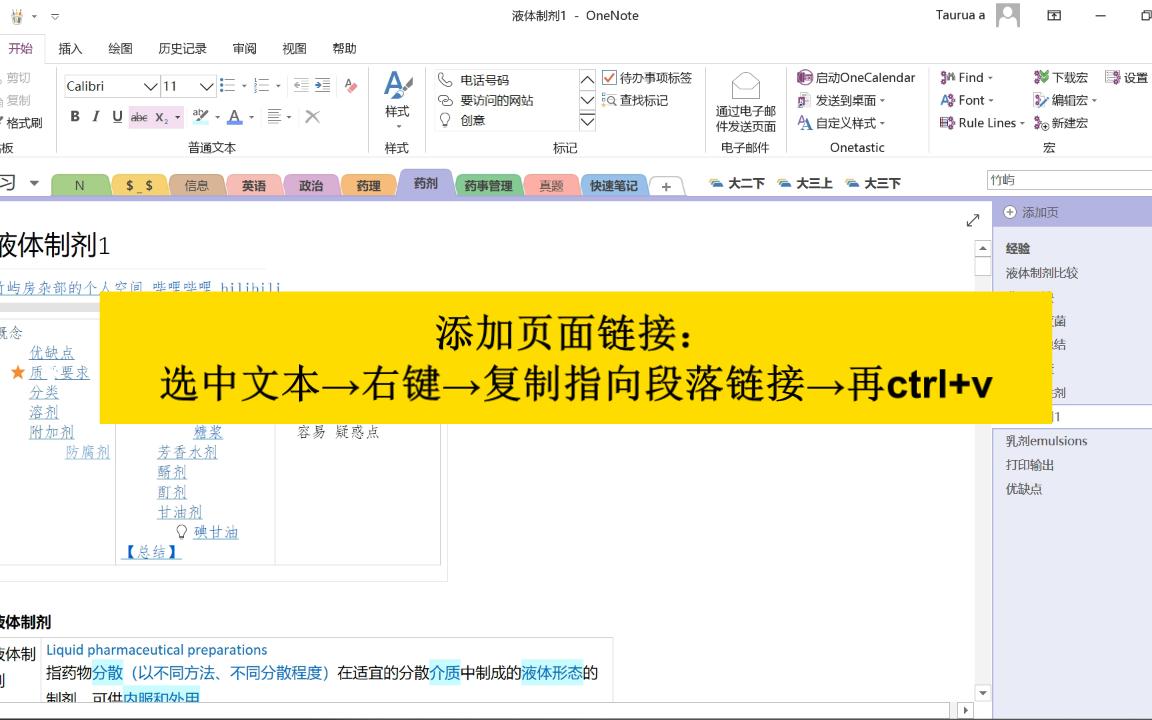
Task: Select the 药事管理 section tab
Action: pyautogui.click(x=488, y=184)
